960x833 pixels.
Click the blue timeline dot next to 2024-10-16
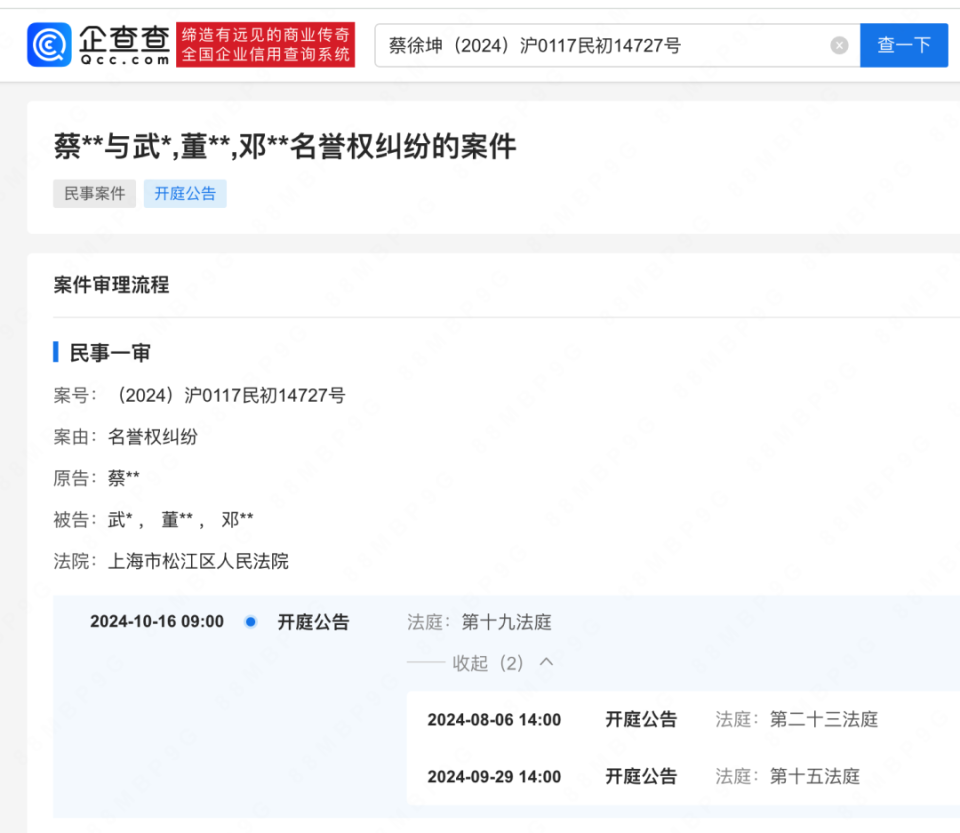pyautogui.click(x=249, y=621)
